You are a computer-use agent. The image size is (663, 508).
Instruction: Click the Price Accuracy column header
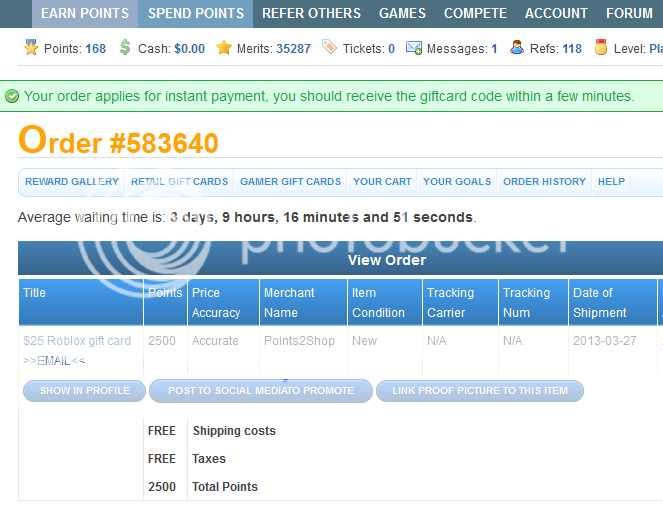(x=223, y=302)
